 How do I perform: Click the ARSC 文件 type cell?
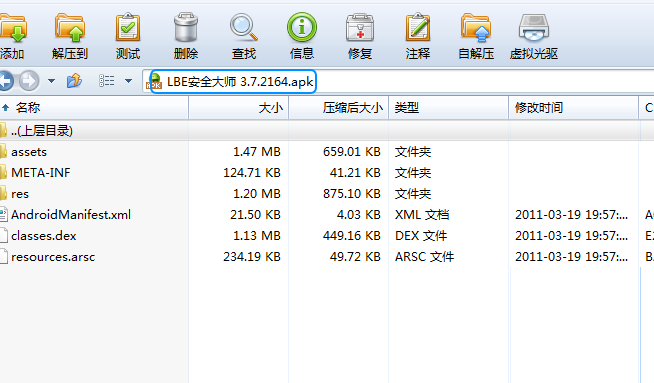(424, 257)
